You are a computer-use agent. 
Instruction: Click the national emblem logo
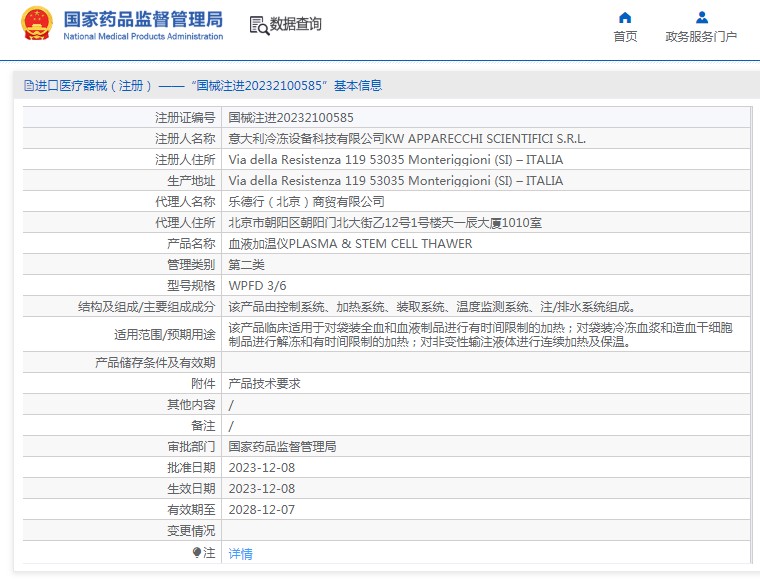36,23
